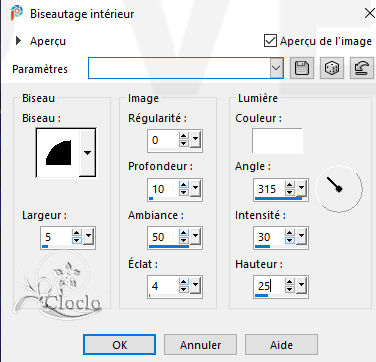Open the Biseau bevel shape picker arrow

(x=87, y=153)
